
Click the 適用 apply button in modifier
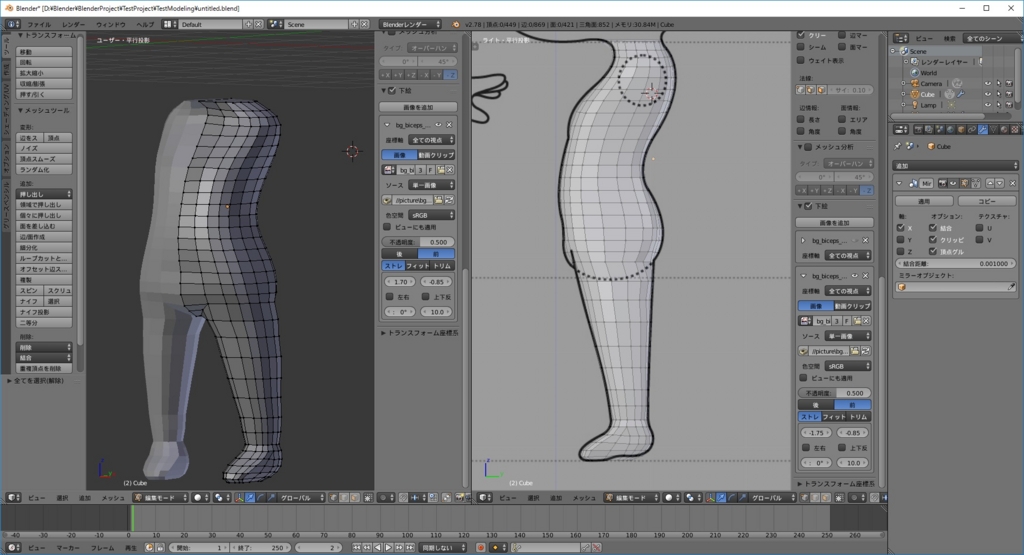point(923,200)
